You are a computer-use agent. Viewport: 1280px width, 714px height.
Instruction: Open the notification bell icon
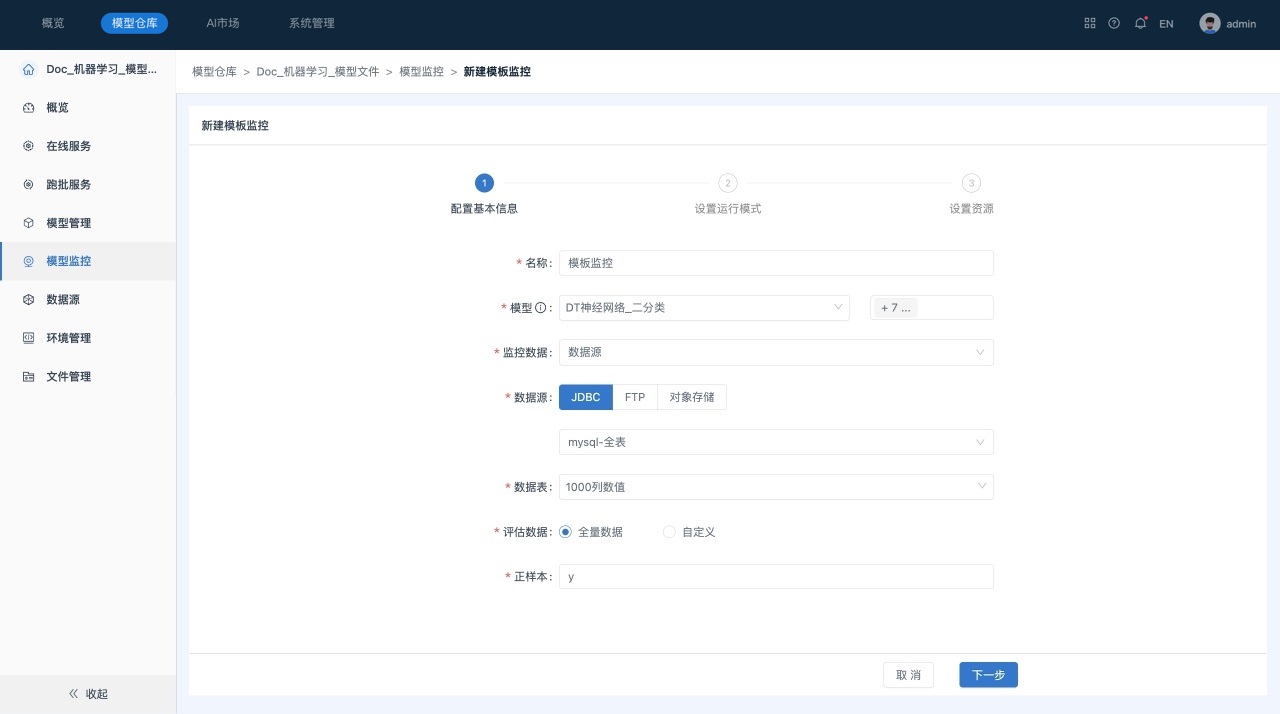tap(1140, 23)
